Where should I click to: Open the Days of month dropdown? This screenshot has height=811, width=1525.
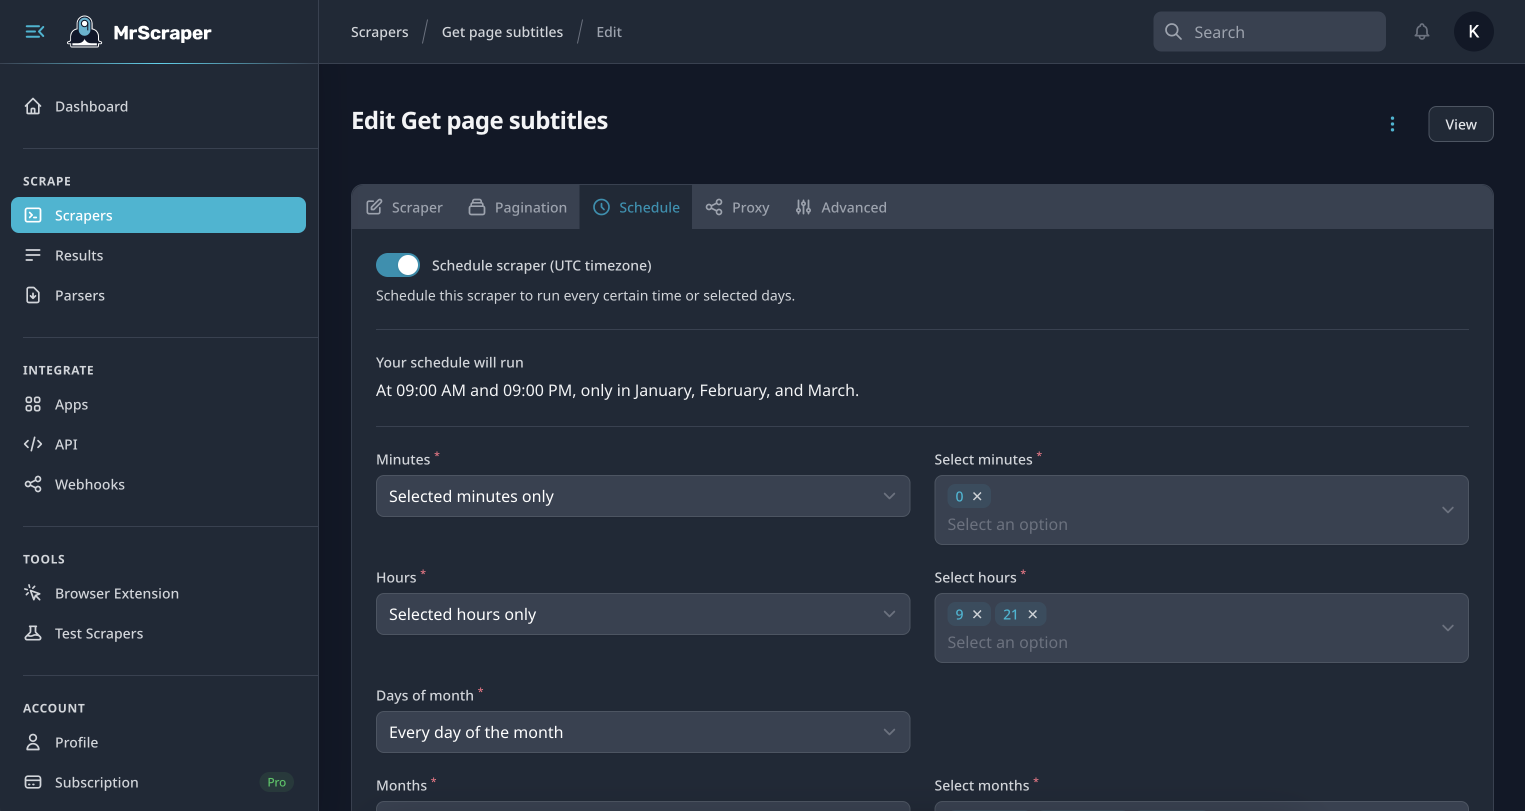[x=642, y=732]
